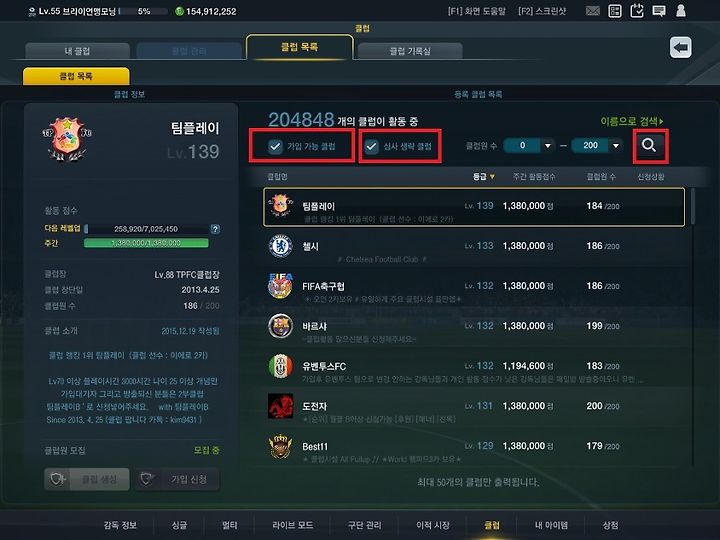720x540 pixels.
Task: Toggle the 심사 생략 클럽 checkbox
Action: (x=371, y=146)
